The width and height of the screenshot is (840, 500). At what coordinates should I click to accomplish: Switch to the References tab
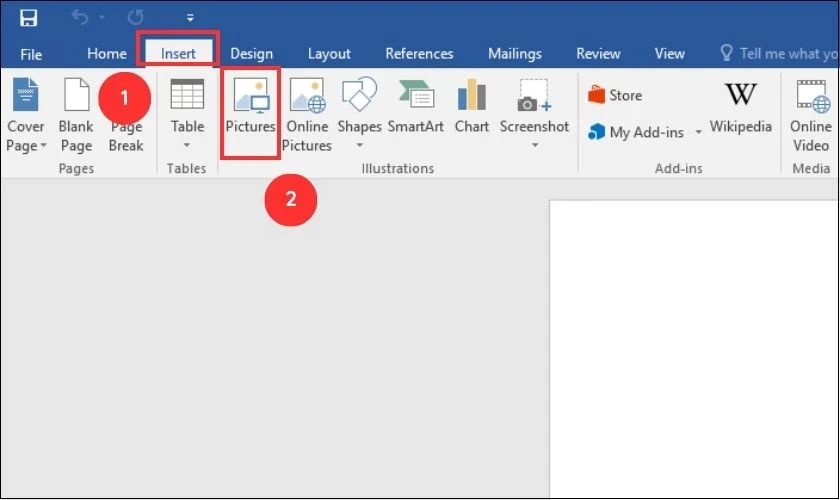[419, 54]
